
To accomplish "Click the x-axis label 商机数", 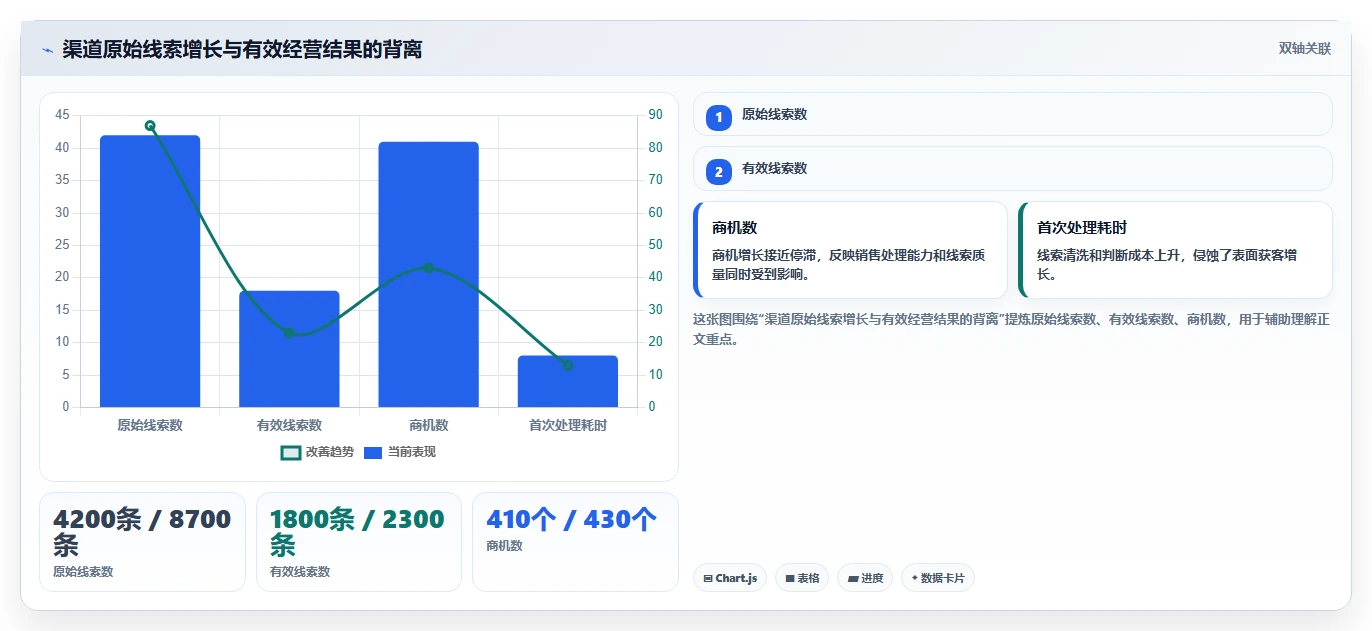I will tap(428, 425).
